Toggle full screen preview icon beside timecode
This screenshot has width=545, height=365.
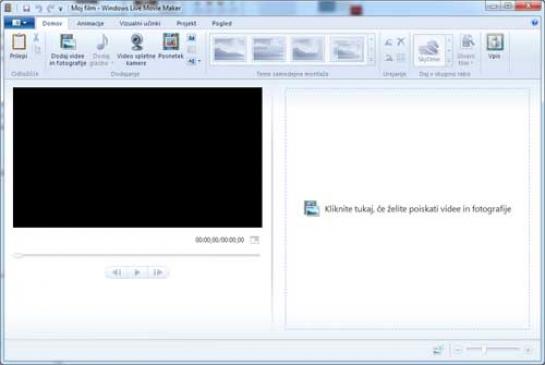point(254,240)
